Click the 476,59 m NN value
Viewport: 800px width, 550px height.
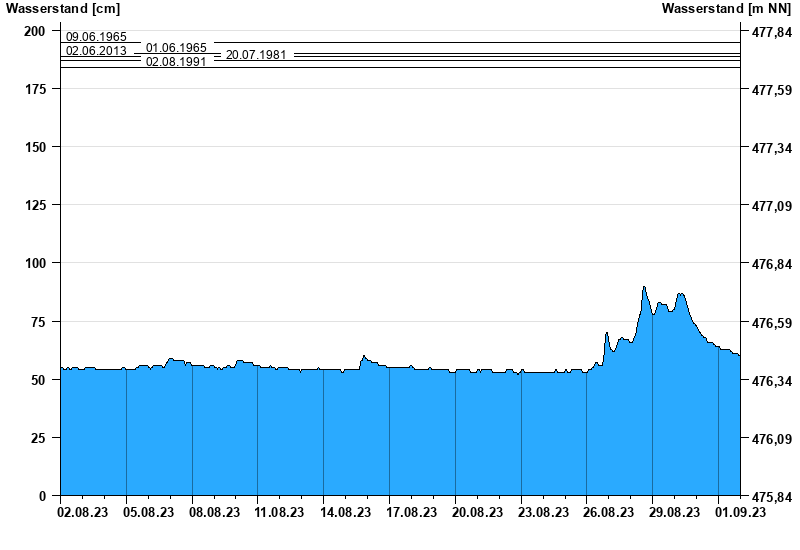pos(772,323)
